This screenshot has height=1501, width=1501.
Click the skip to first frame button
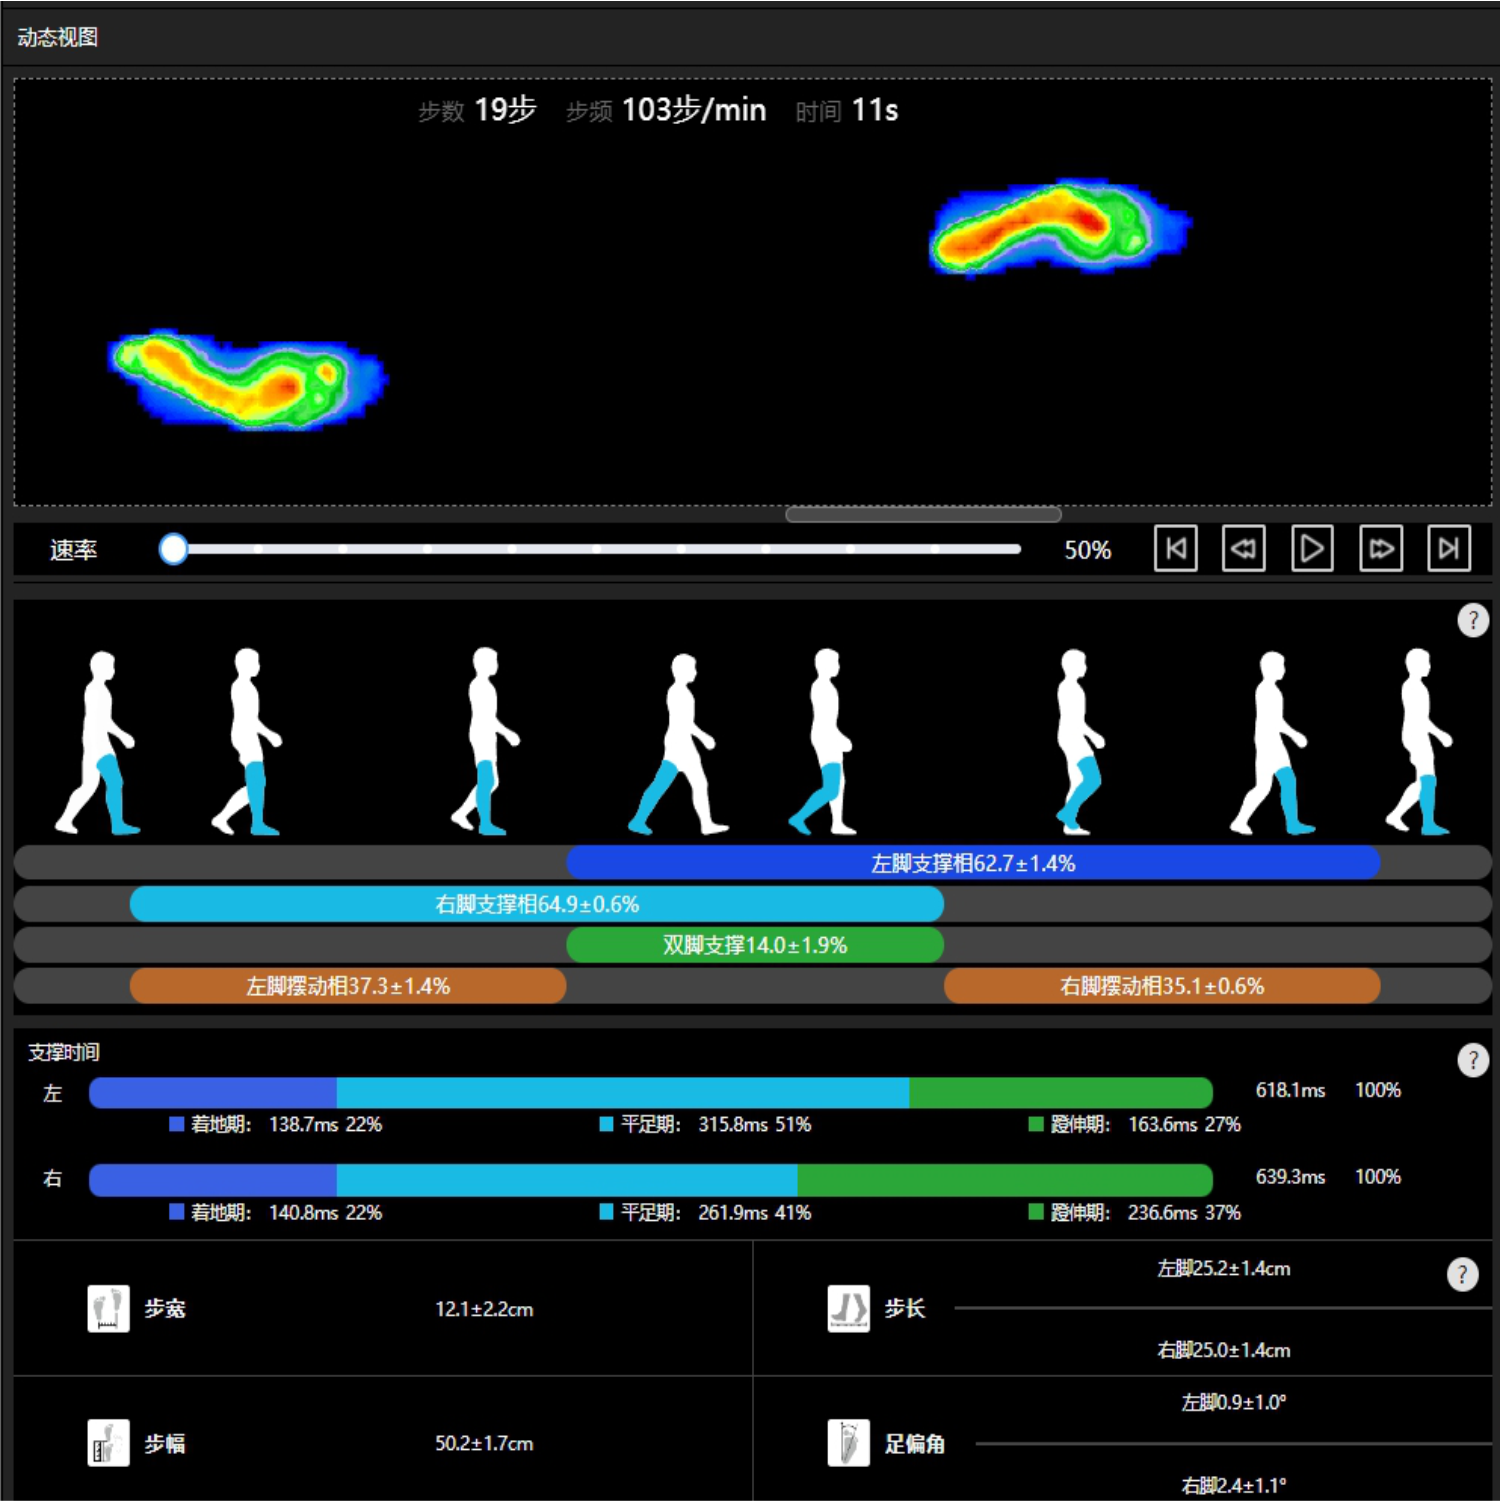pos(1175,548)
